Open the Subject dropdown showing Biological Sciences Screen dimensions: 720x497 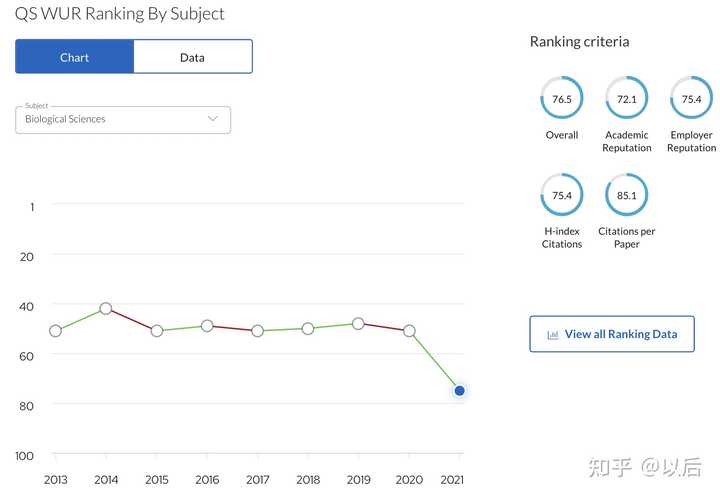[x=122, y=119]
